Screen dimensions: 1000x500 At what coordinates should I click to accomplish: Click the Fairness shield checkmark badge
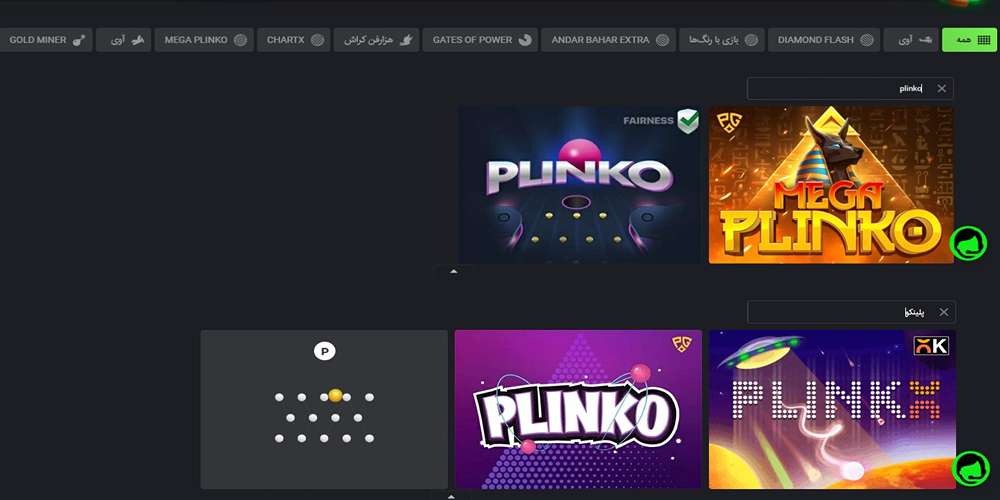click(x=688, y=121)
